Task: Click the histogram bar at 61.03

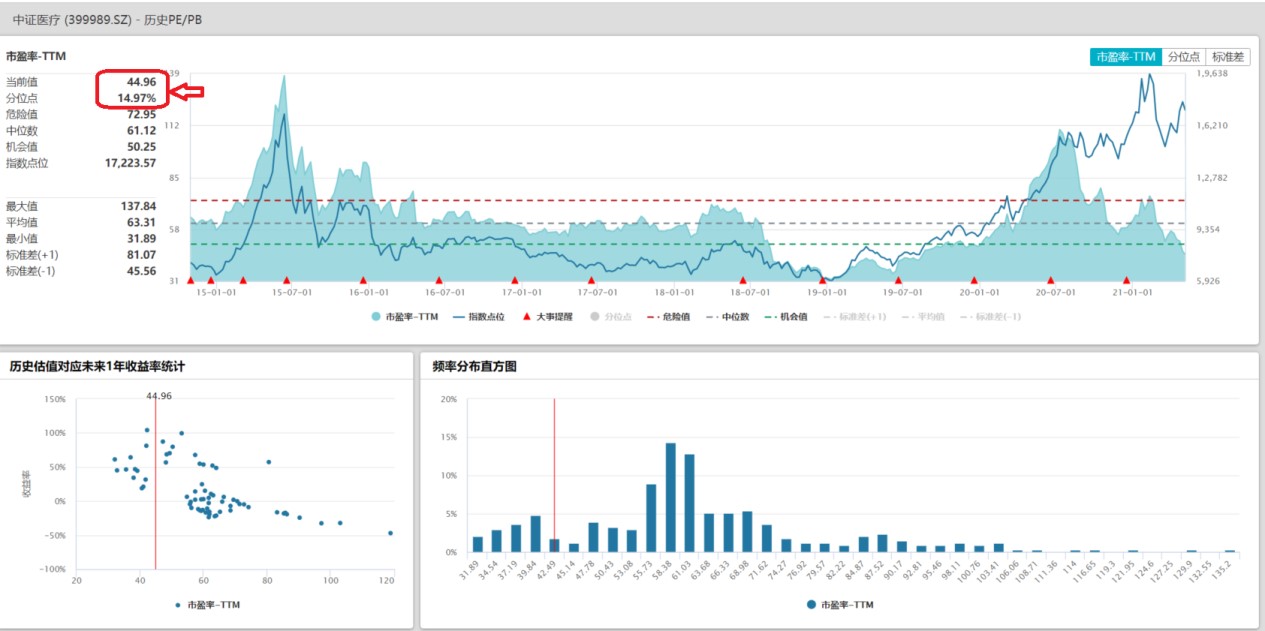Action: pos(689,503)
